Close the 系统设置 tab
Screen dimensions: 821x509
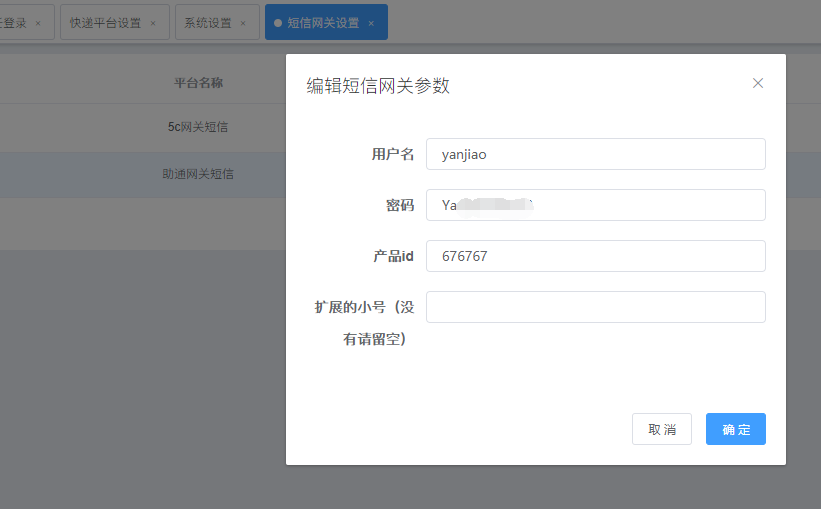click(x=243, y=23)
